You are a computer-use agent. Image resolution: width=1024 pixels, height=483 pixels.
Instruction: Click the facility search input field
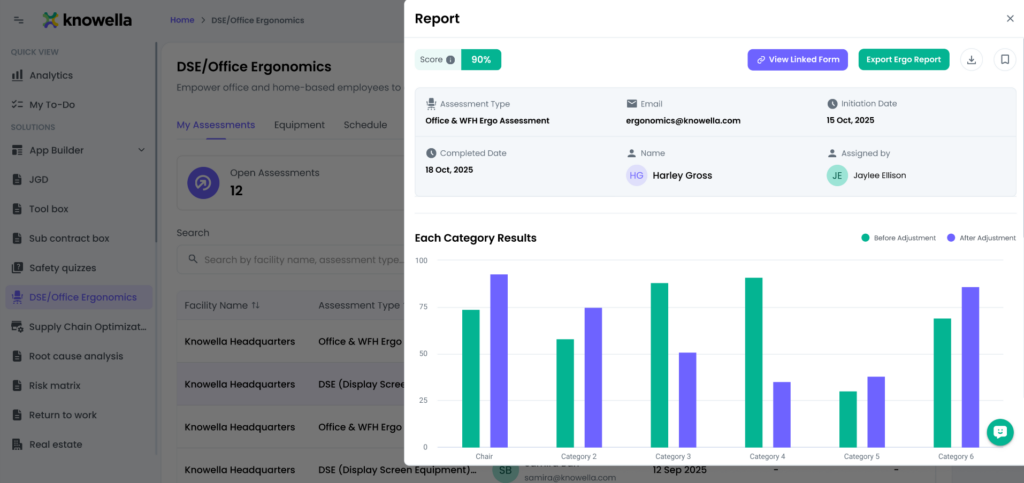[291, 260]
